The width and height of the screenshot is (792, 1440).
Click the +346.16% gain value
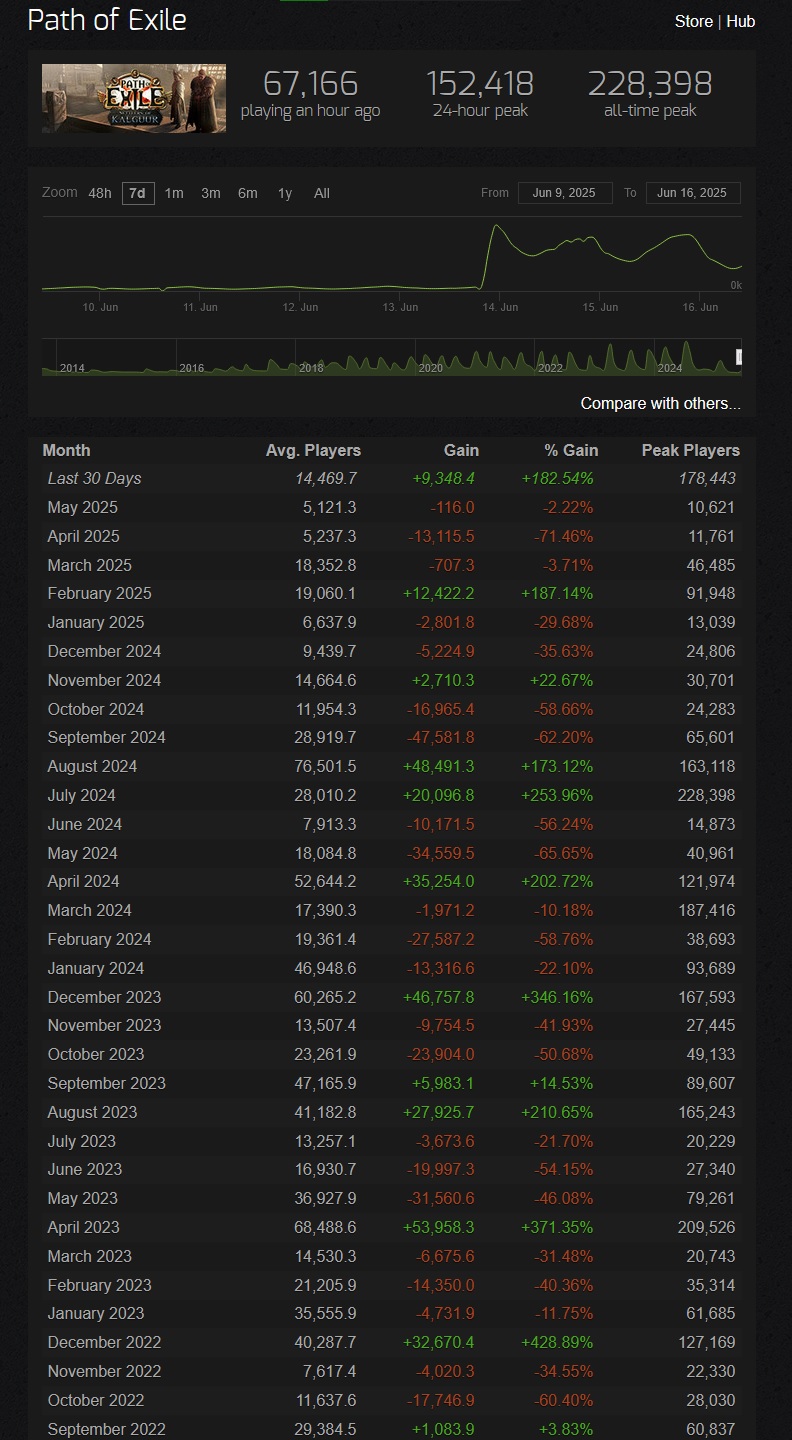pyautogui.click(x=556, y=997)
